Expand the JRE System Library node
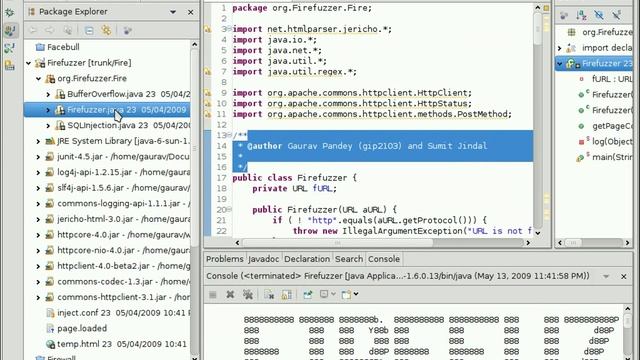The image size is (640, 360). click(38, 141)
